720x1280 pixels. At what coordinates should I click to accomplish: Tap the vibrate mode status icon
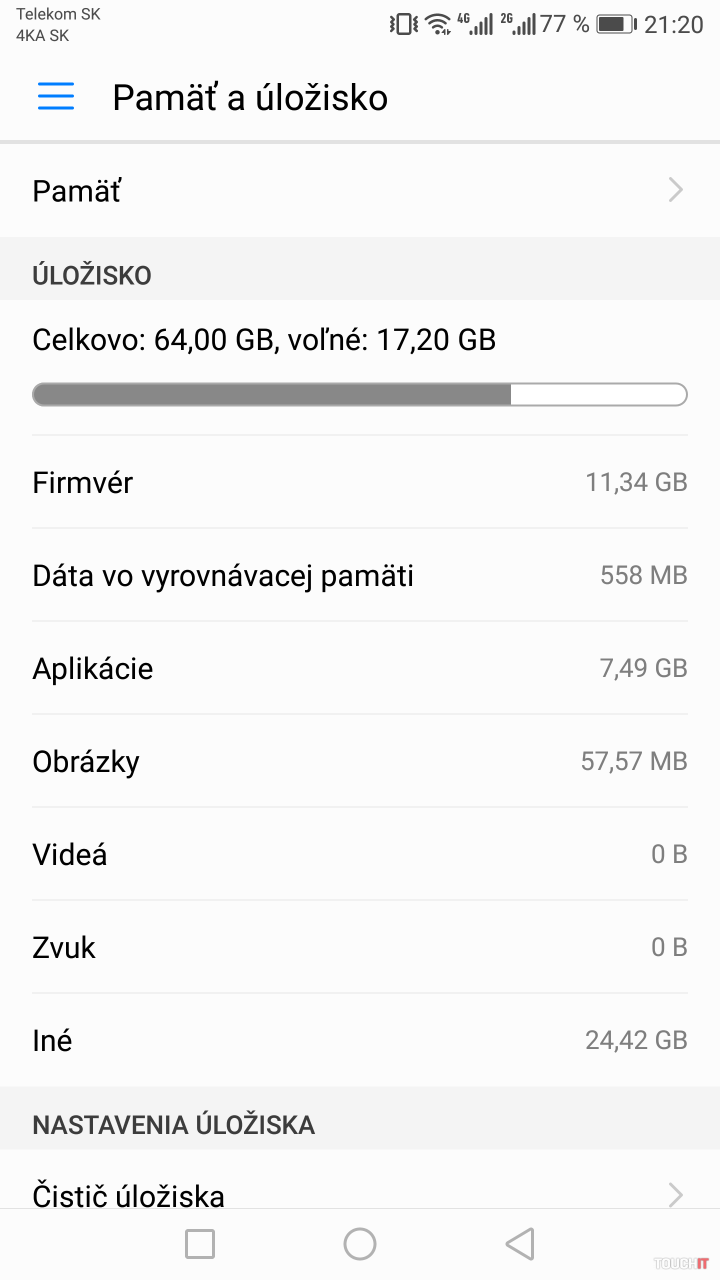tap(404, 25)
